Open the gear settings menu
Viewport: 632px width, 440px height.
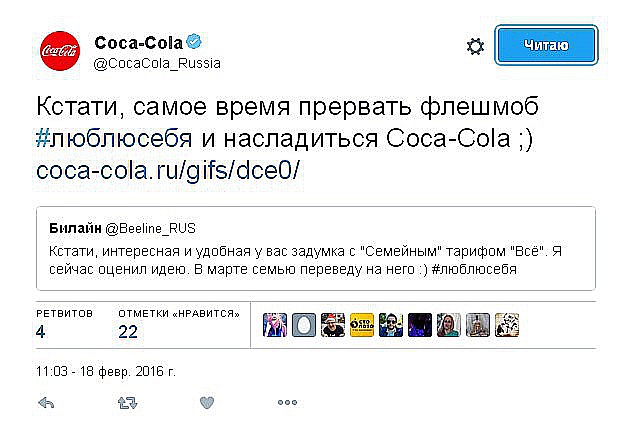[476, 46]
